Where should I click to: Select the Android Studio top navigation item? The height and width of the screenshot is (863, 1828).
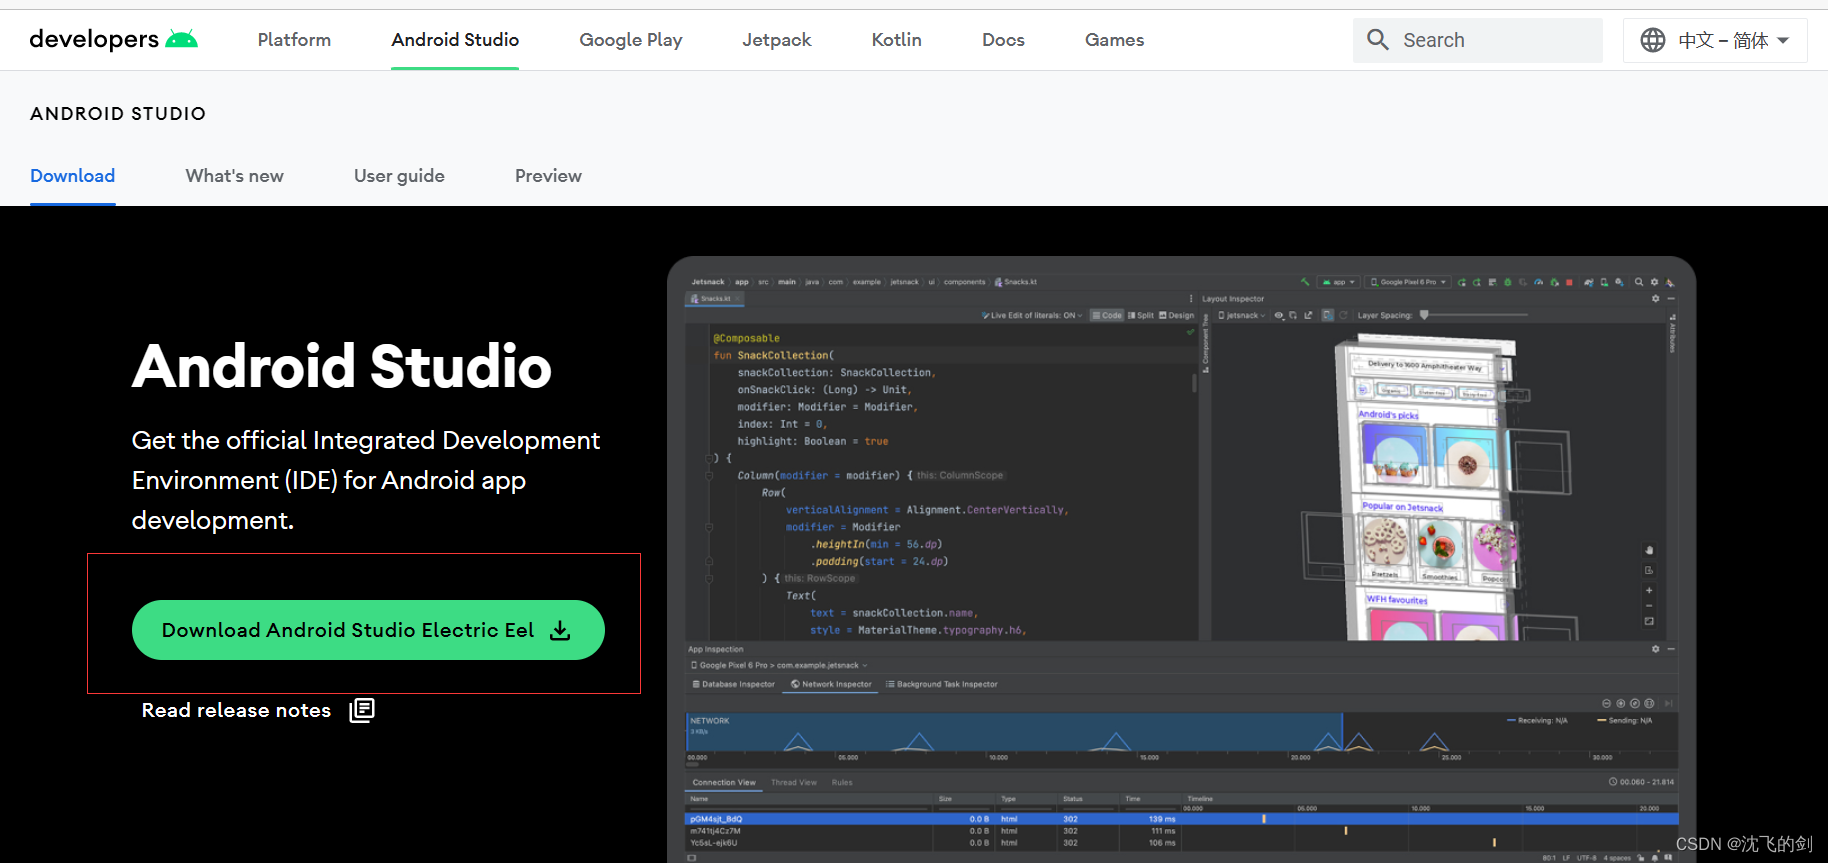[x=455, y=40]
